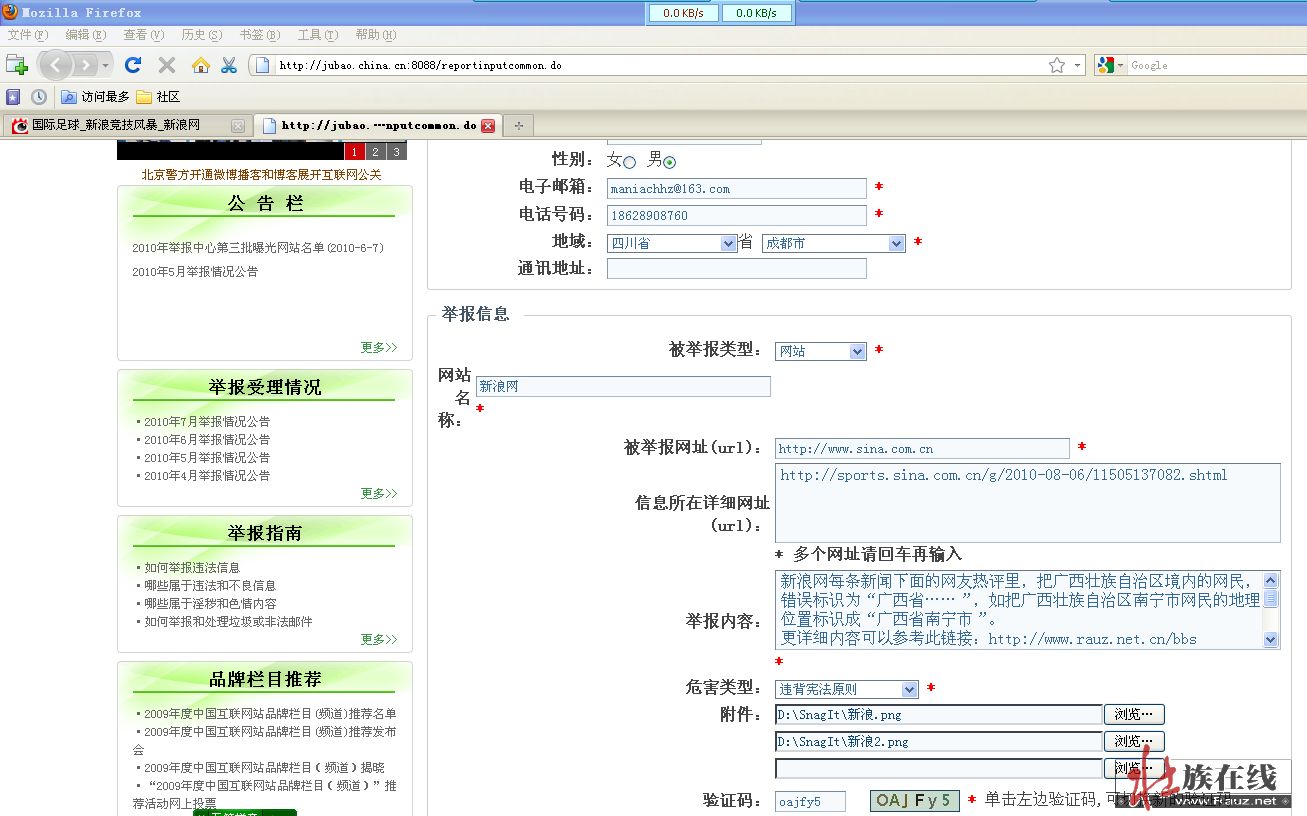Open the 四川省 province dropdown
The image size is (1307, 816).
pyautogui.click(x=672, y=243)
